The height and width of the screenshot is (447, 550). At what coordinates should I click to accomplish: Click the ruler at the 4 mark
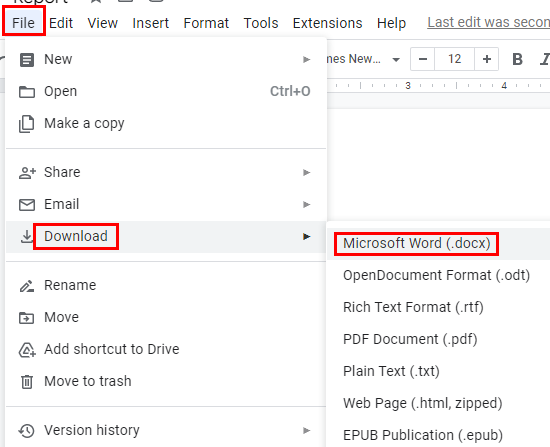pyautogui.click(x=504, y=85)
